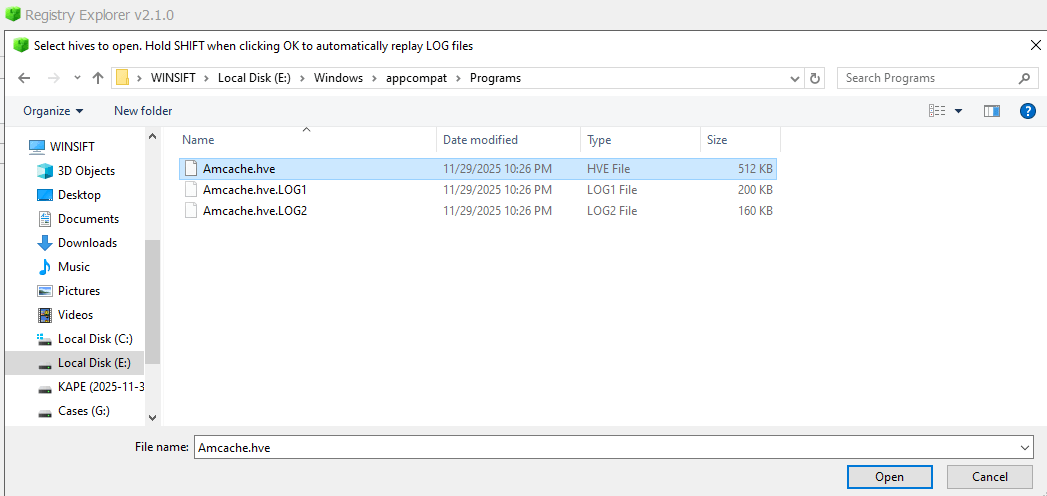Image resolution: width=1047 pixels, height=496 pixels.
Task: Click the Open button
Action: (889, 477)
